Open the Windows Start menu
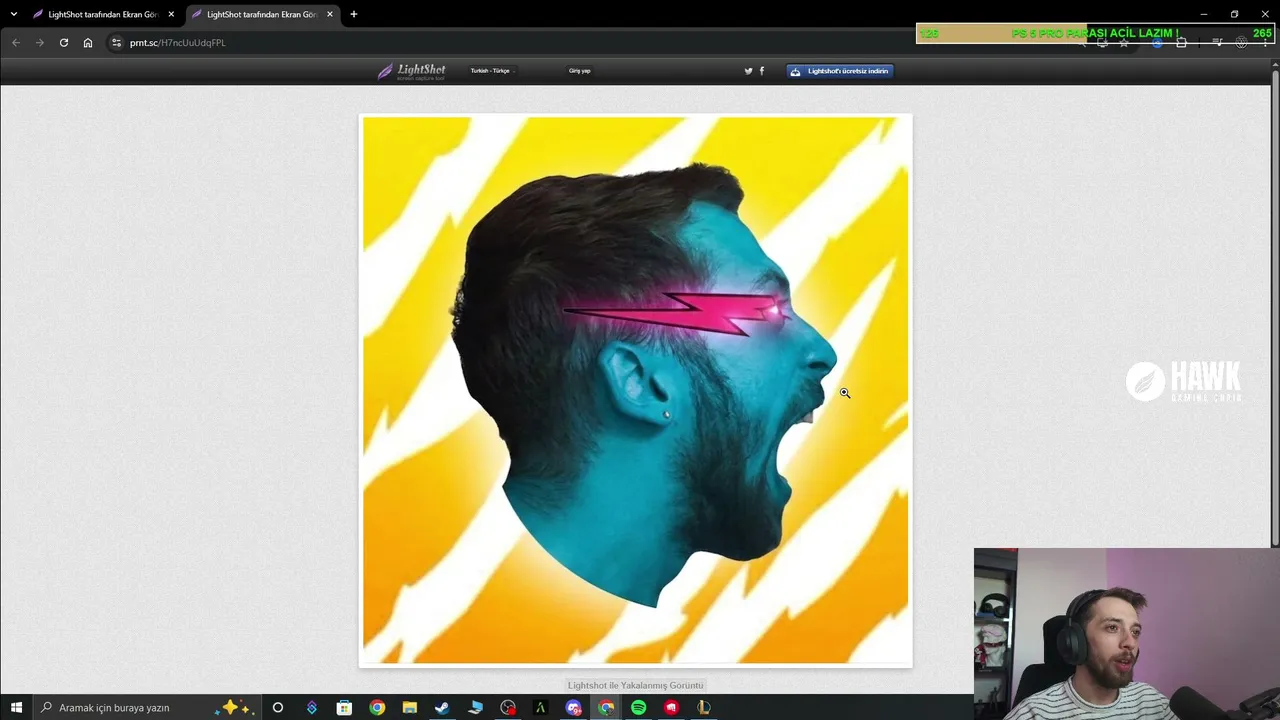 (x=16, y=707)
